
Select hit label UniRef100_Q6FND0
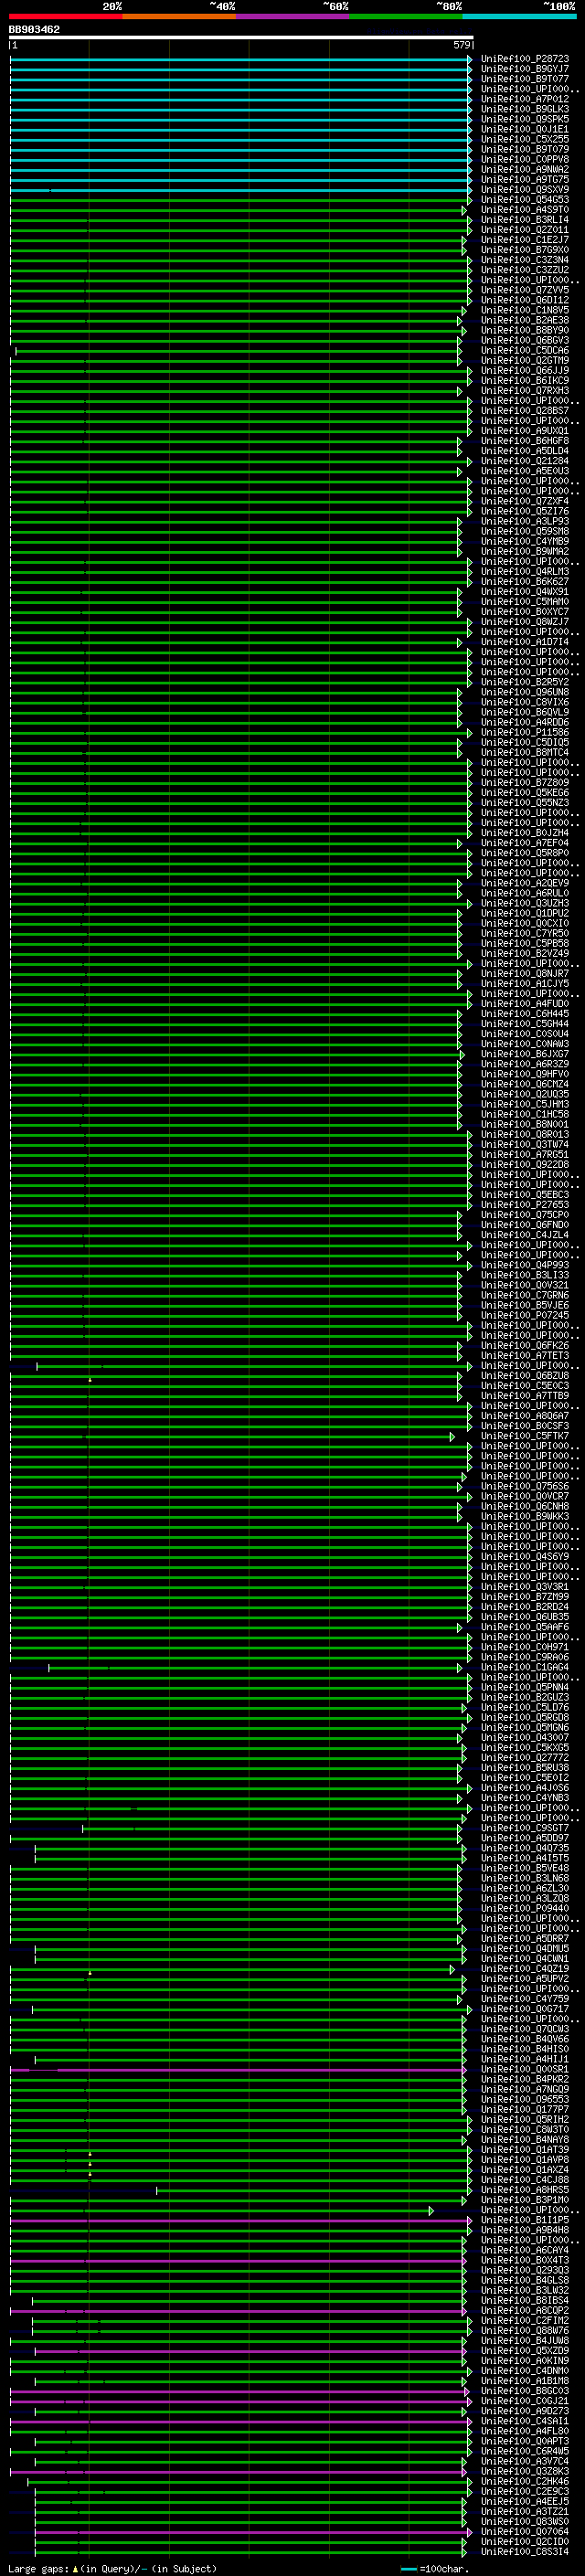(x=524, y=1224)
